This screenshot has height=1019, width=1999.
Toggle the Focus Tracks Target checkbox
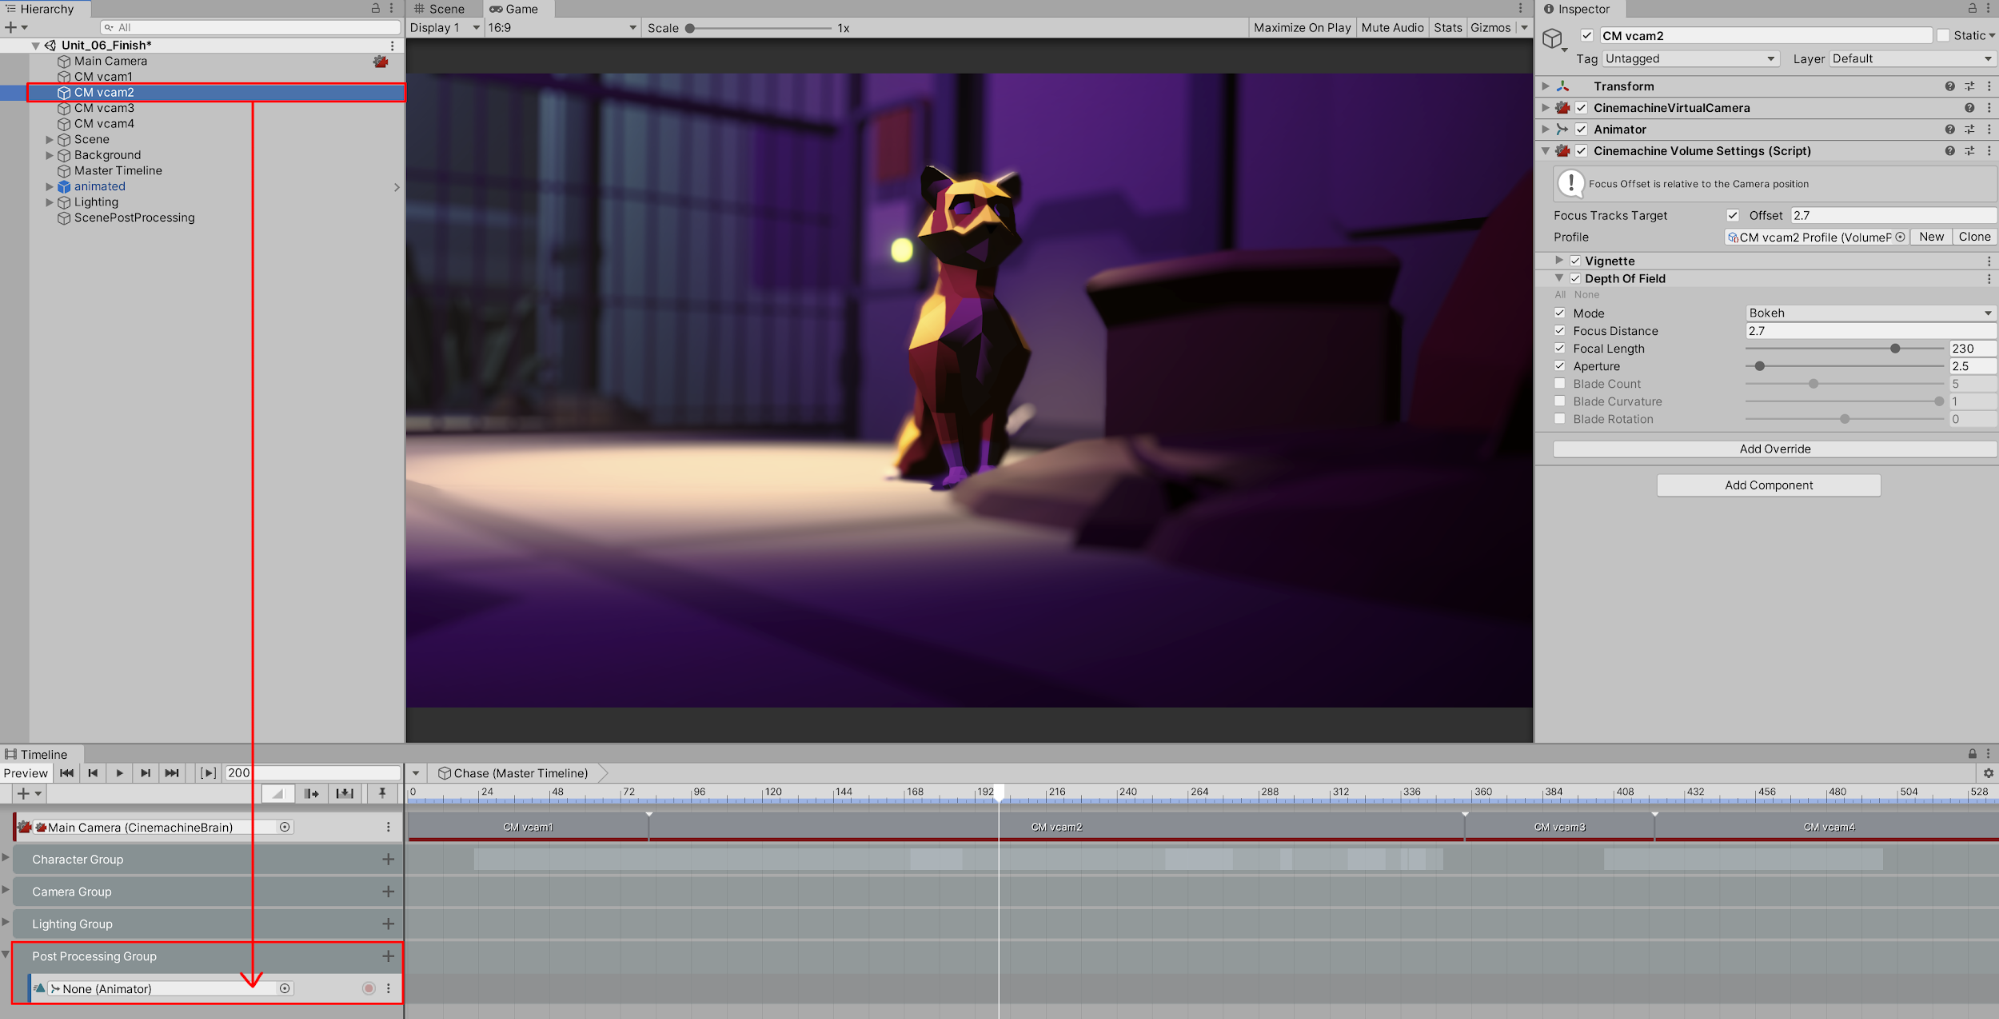click(x=1733, y=216)
